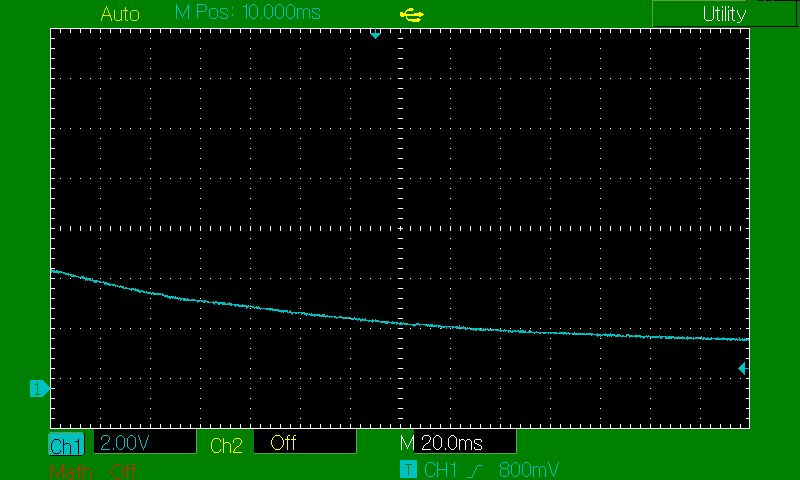The height and width of the screenshot is (480, 800).
Task: Select the horizontal trigger position marker
Action: pos(376,34)
